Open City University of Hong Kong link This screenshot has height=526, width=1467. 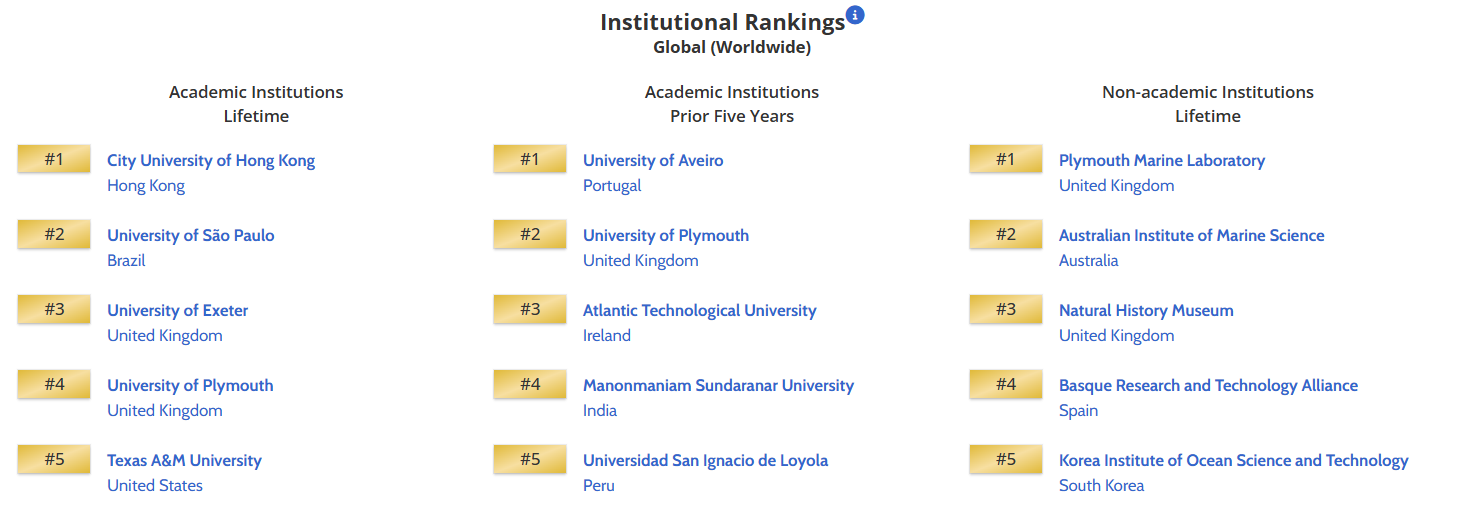tap(211, 160)
